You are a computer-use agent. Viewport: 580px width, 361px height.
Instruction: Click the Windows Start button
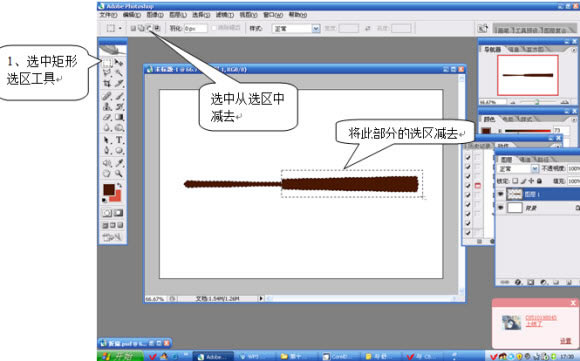pos(120,356)
